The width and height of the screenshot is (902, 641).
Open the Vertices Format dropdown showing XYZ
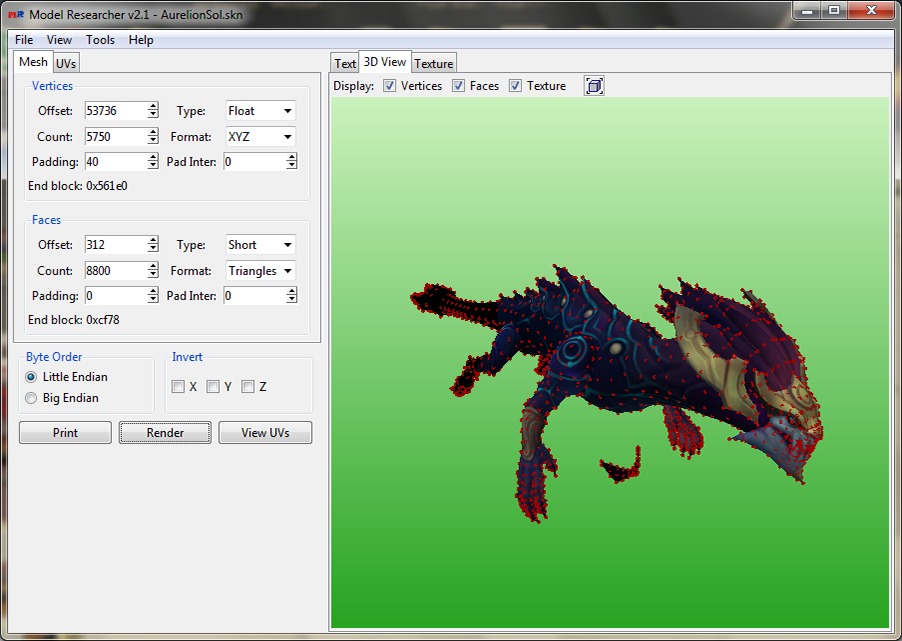(260, 137)
